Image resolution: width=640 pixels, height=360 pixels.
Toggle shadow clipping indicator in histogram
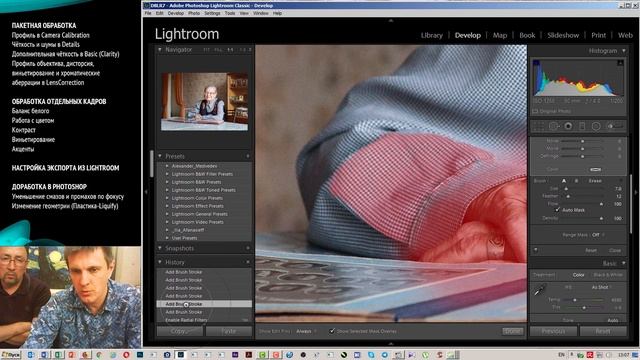pyautogui.click(x=536, y=63)
